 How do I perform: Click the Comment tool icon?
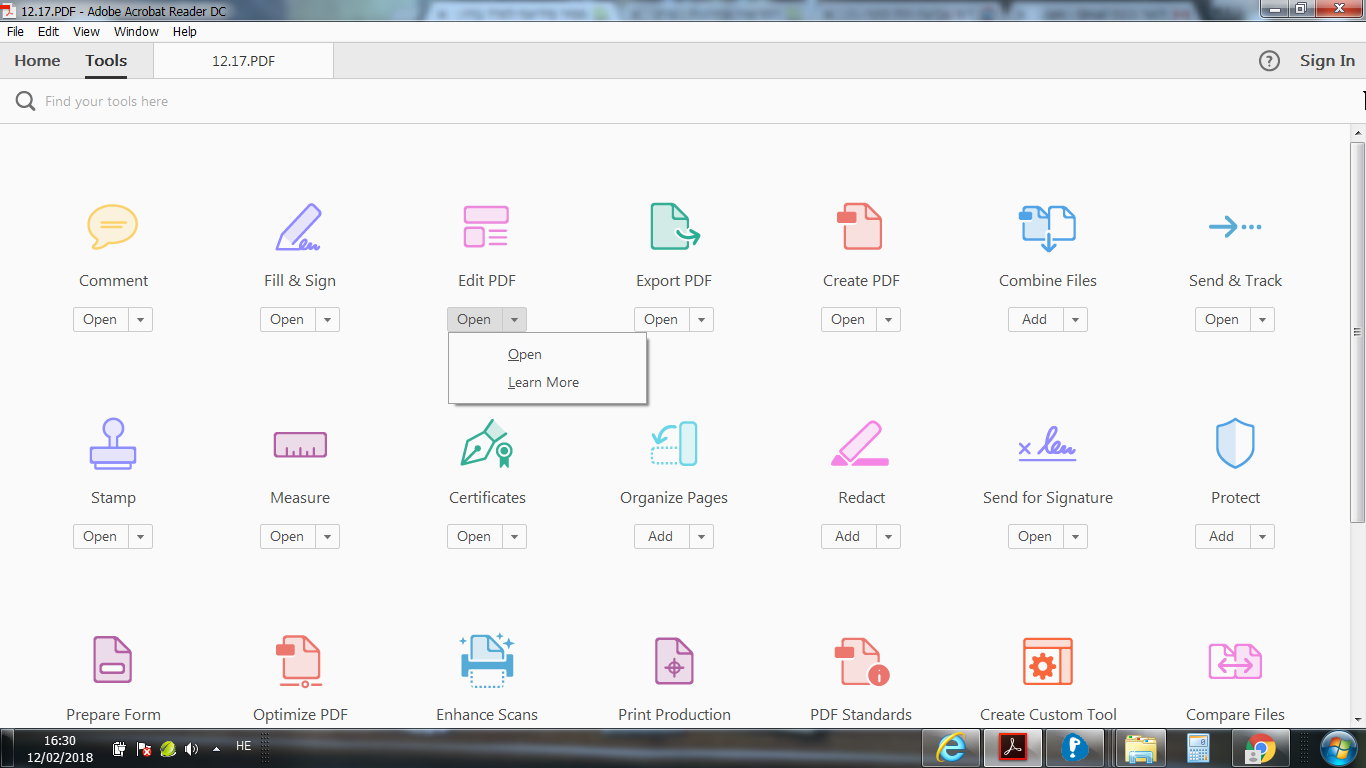tap(113, 227)
